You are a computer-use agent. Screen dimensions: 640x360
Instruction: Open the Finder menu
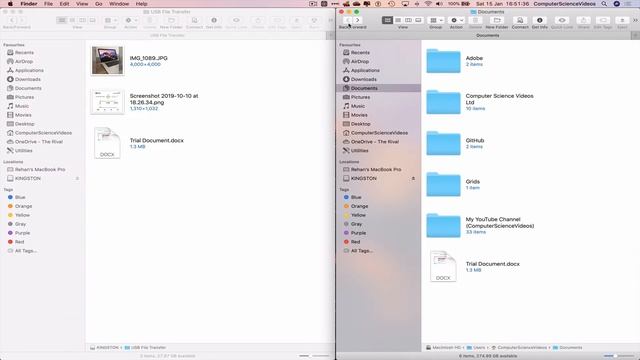click(x=29, y=4)
